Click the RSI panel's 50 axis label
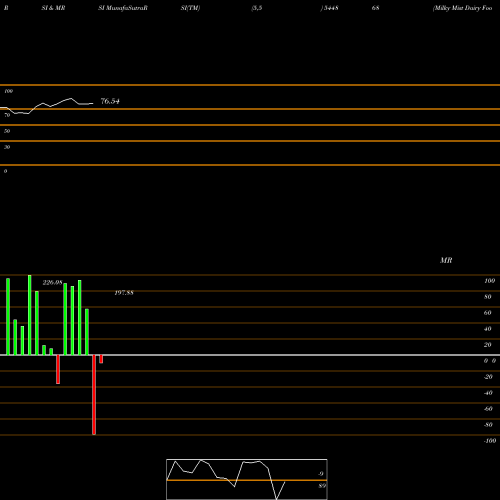 pos(7,131)
